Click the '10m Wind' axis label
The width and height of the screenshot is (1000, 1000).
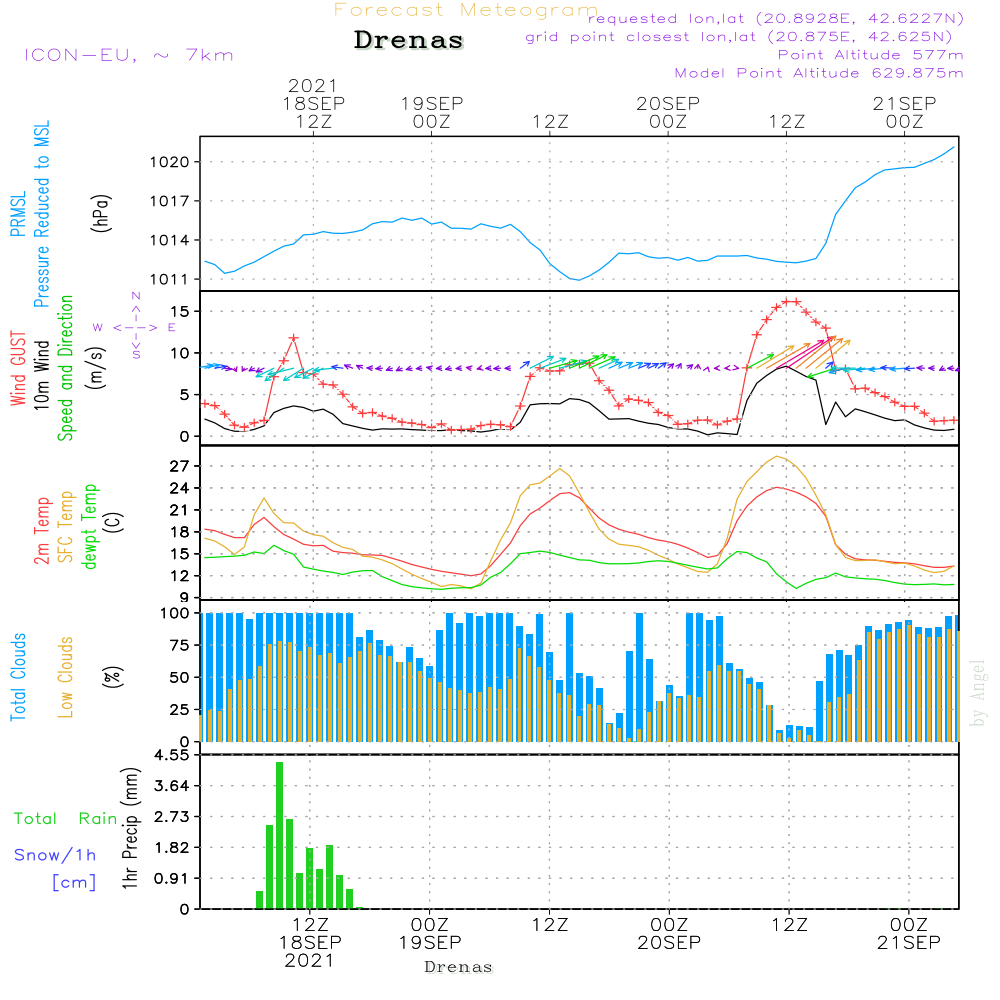click(x=41, y=375)
